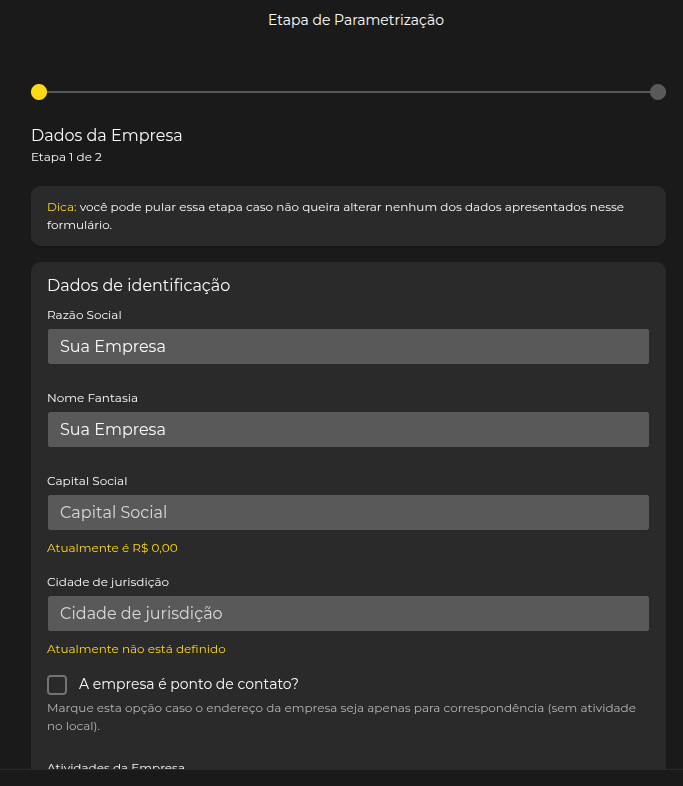Screen dimensions: 683x786
Task: Click the 'Cidade de jurisdição' field label
Action: click(x=108, y=581)
